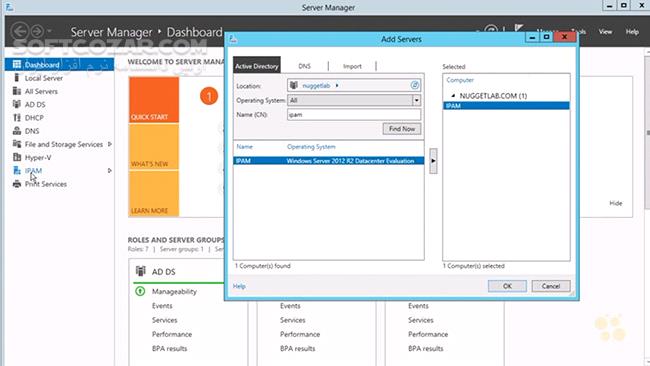Open the DNS role sidebar icon

coord(17,131)
